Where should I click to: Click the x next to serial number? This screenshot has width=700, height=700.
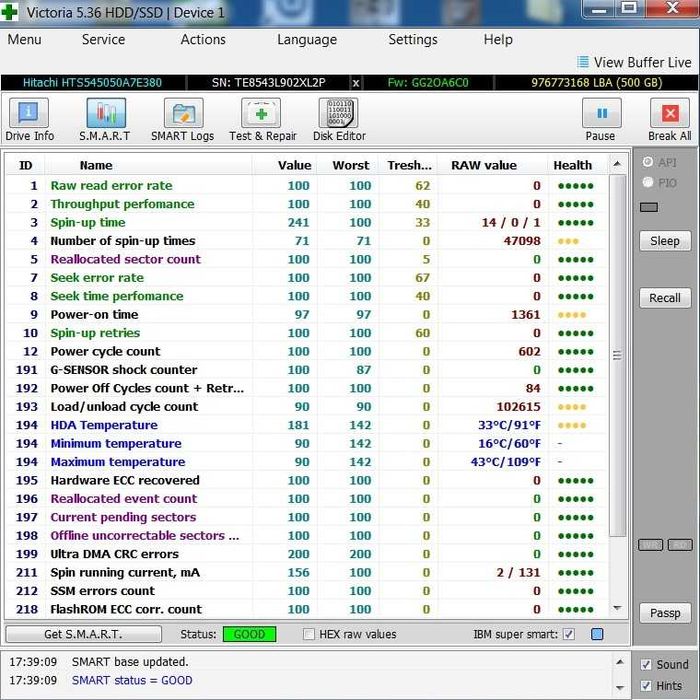(x=356, y=83)
